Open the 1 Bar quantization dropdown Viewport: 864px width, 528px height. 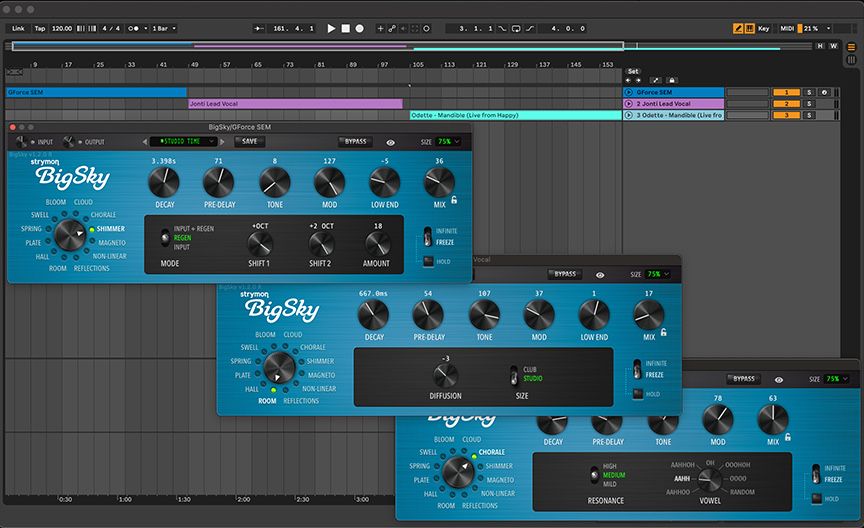point(164,28)
